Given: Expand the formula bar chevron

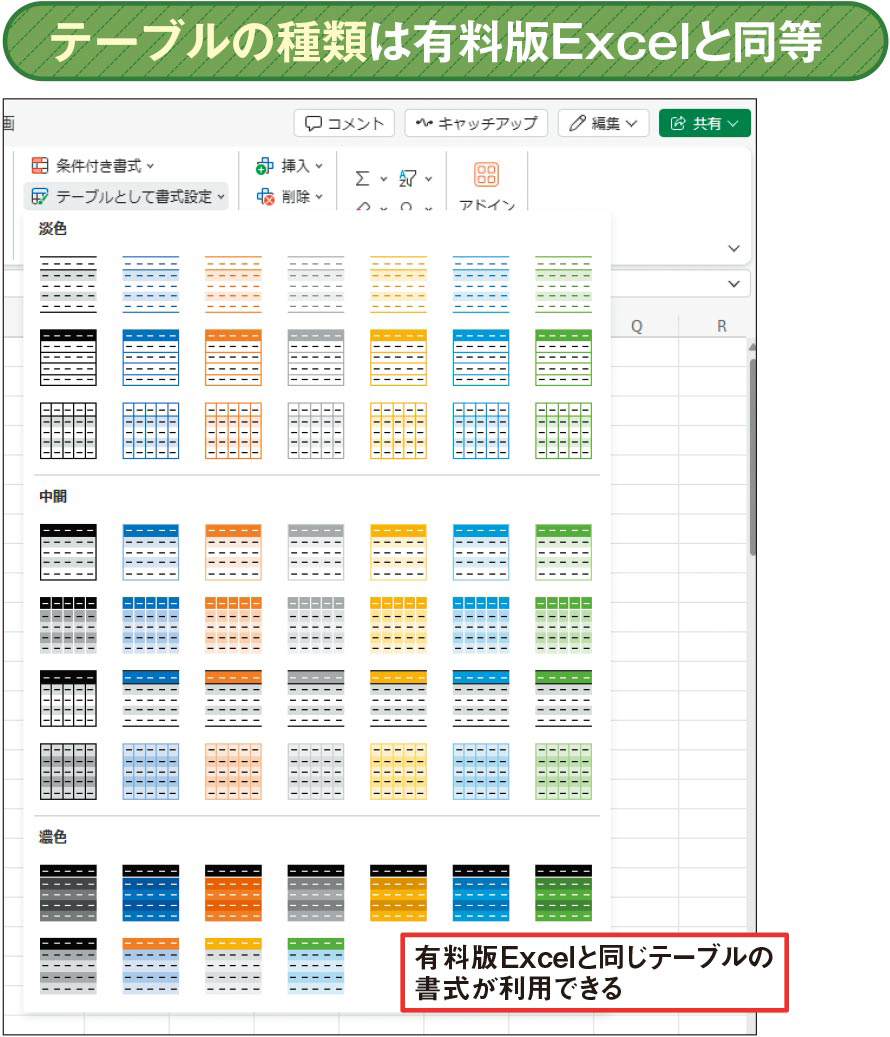Looking at the screenshot, I should click(x=733, y=284).
